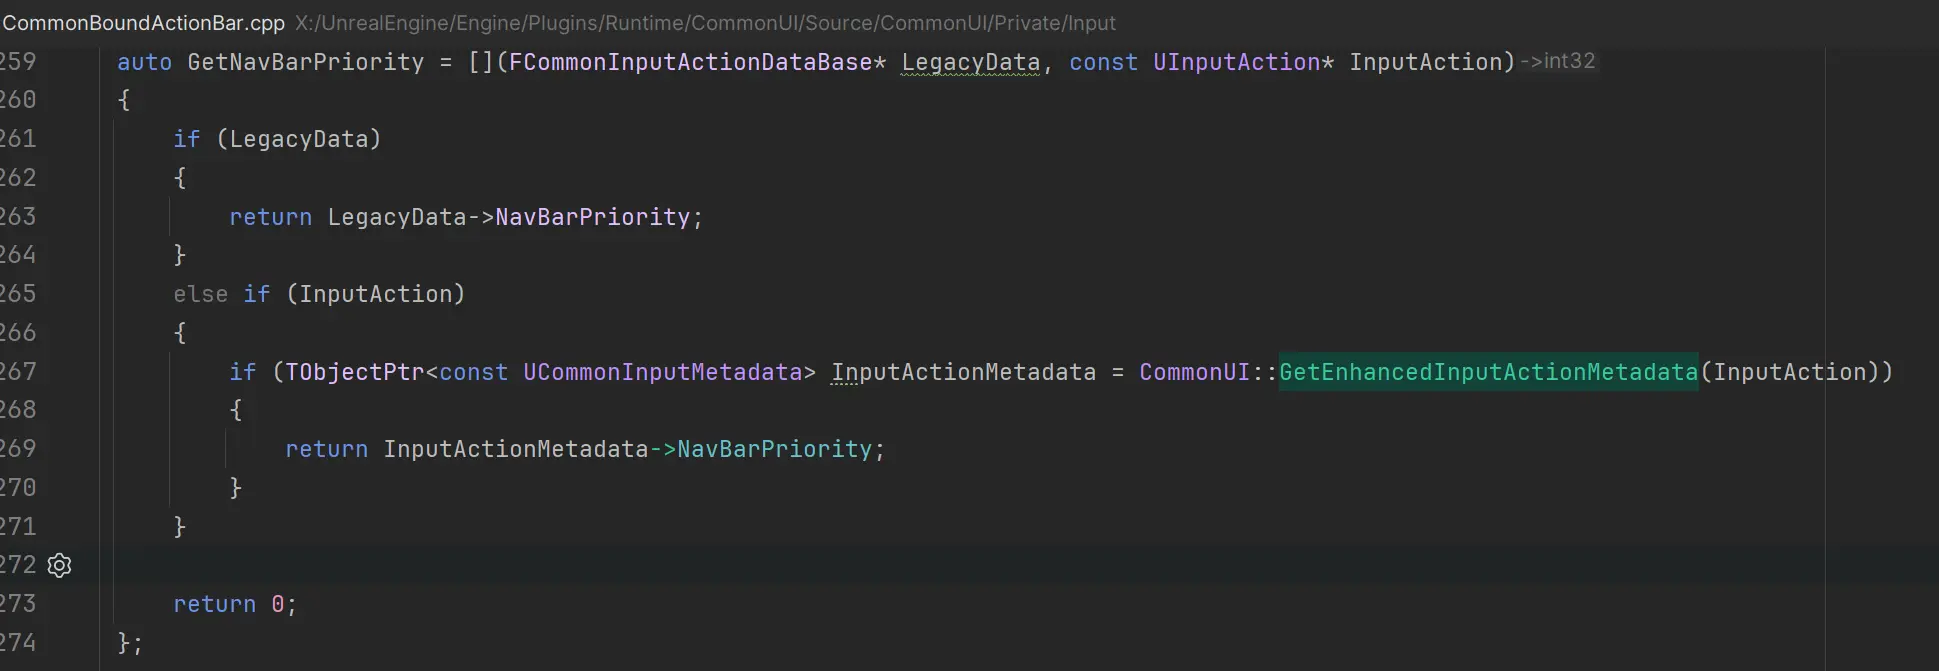Click the ->int32 return type inlay hint
Image resolution: width=1939 pixels, height=671 pixels.
point(1557,61)
